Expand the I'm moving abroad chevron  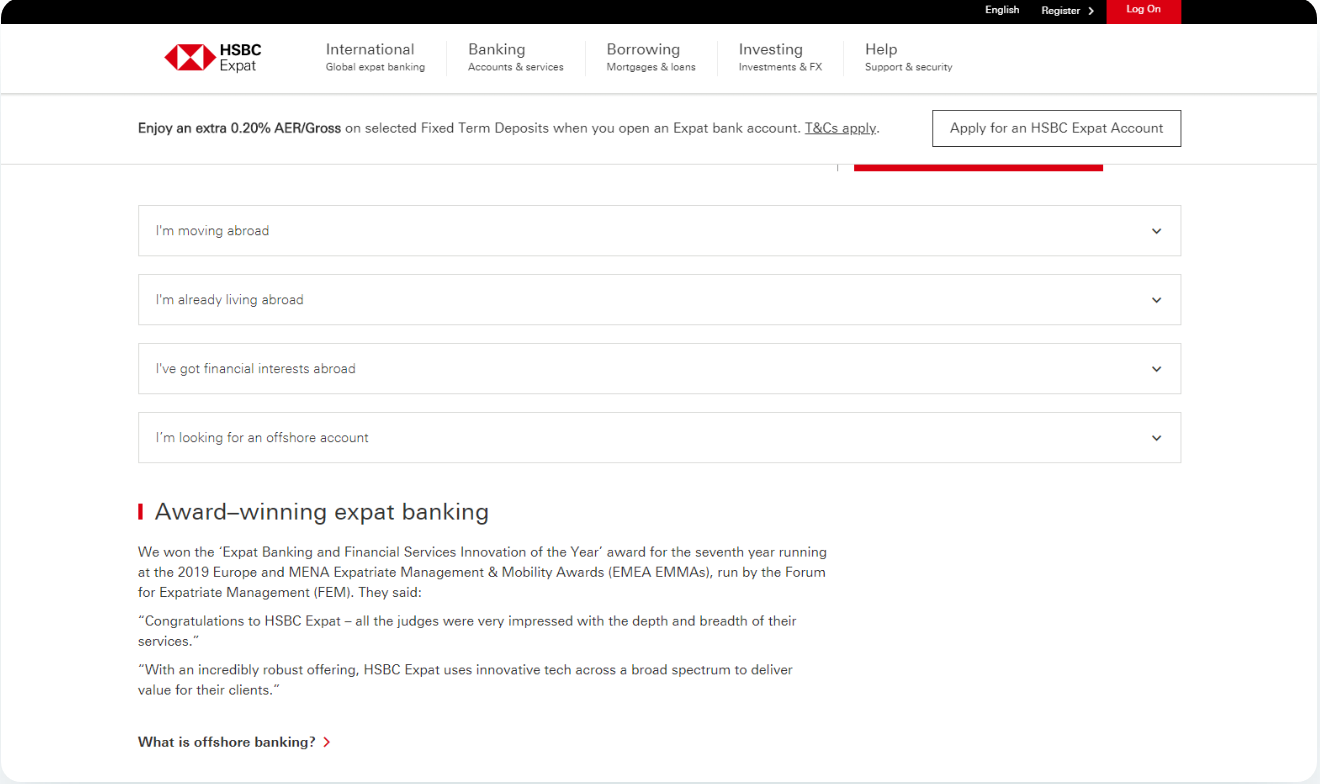[1156, 231]
